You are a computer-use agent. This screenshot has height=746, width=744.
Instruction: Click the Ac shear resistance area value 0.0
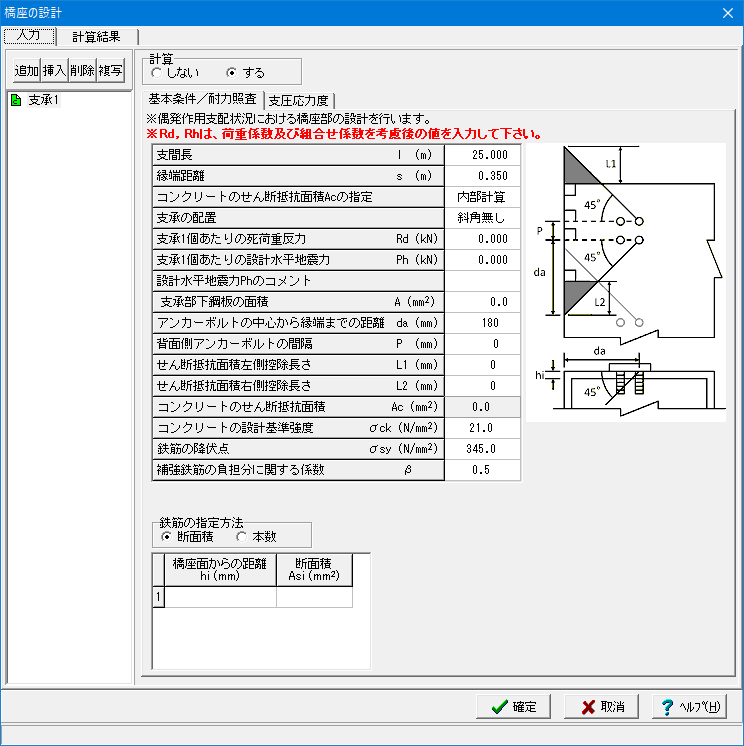(x=482, y=407)
